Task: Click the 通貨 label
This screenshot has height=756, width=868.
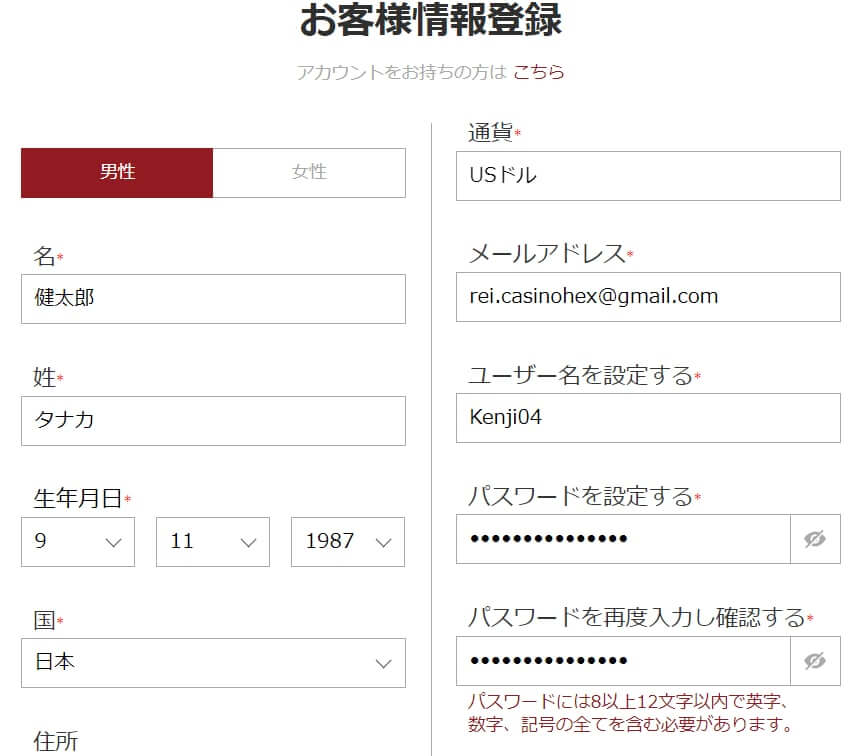Action: click(490, 133)
